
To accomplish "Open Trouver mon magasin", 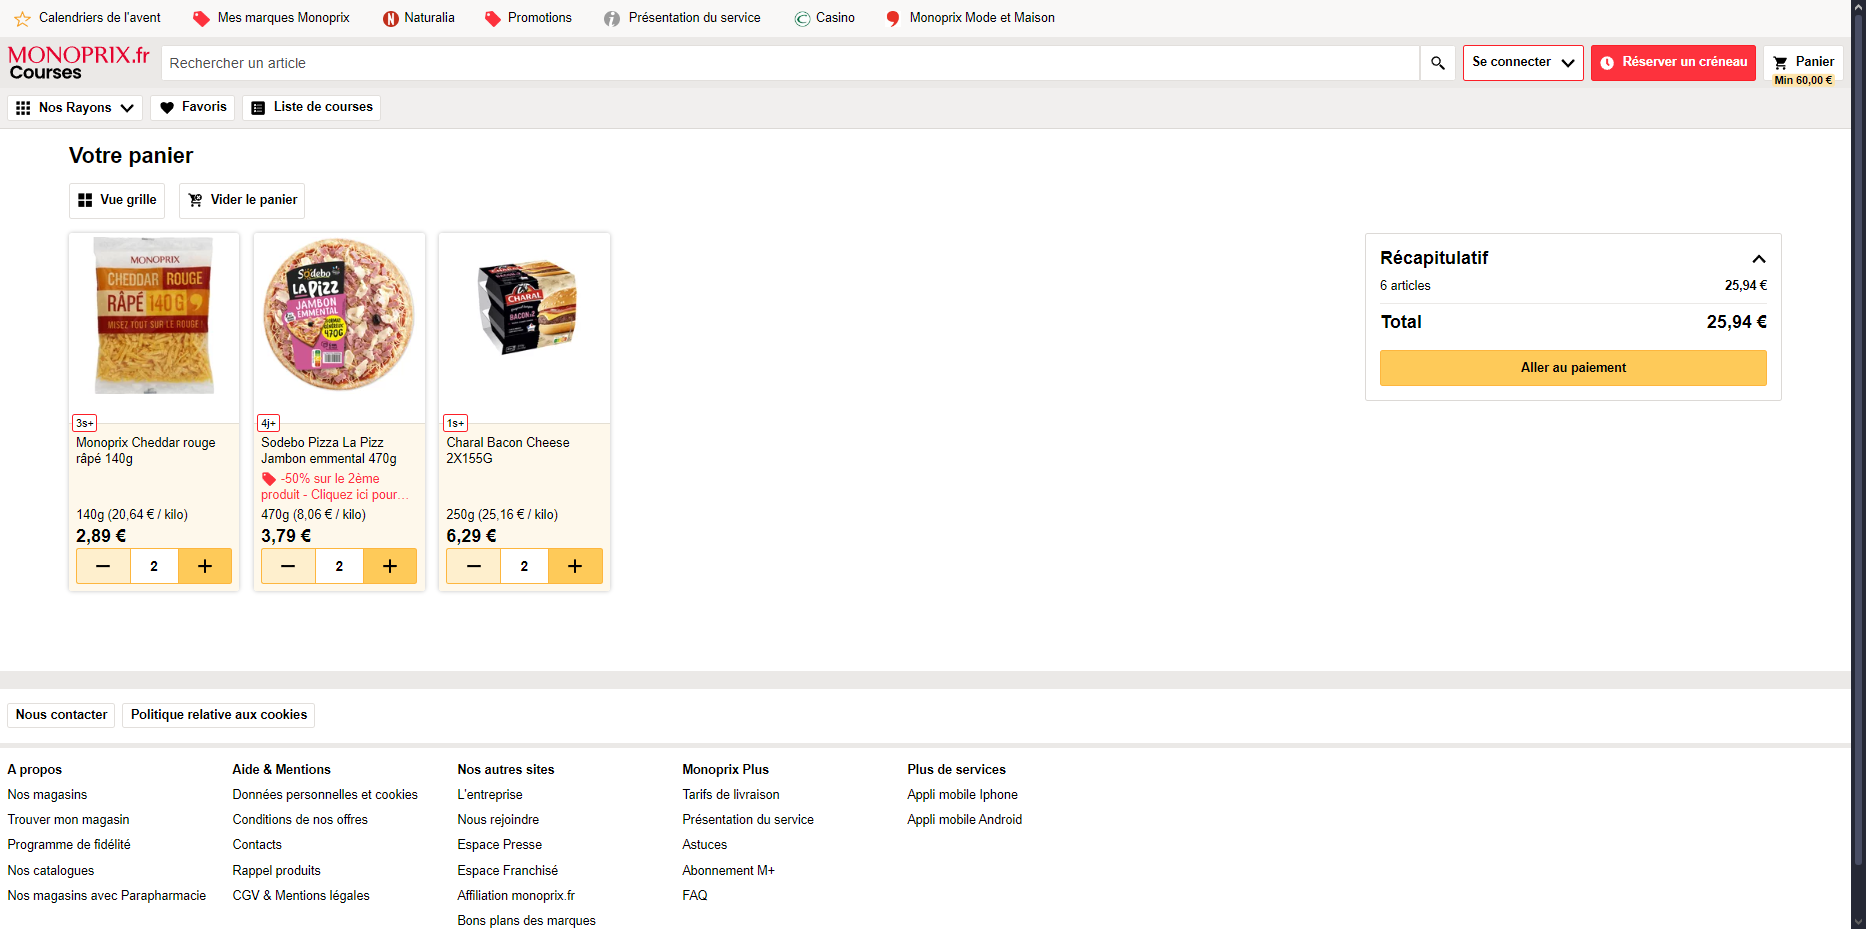I will tap(68, 820).
